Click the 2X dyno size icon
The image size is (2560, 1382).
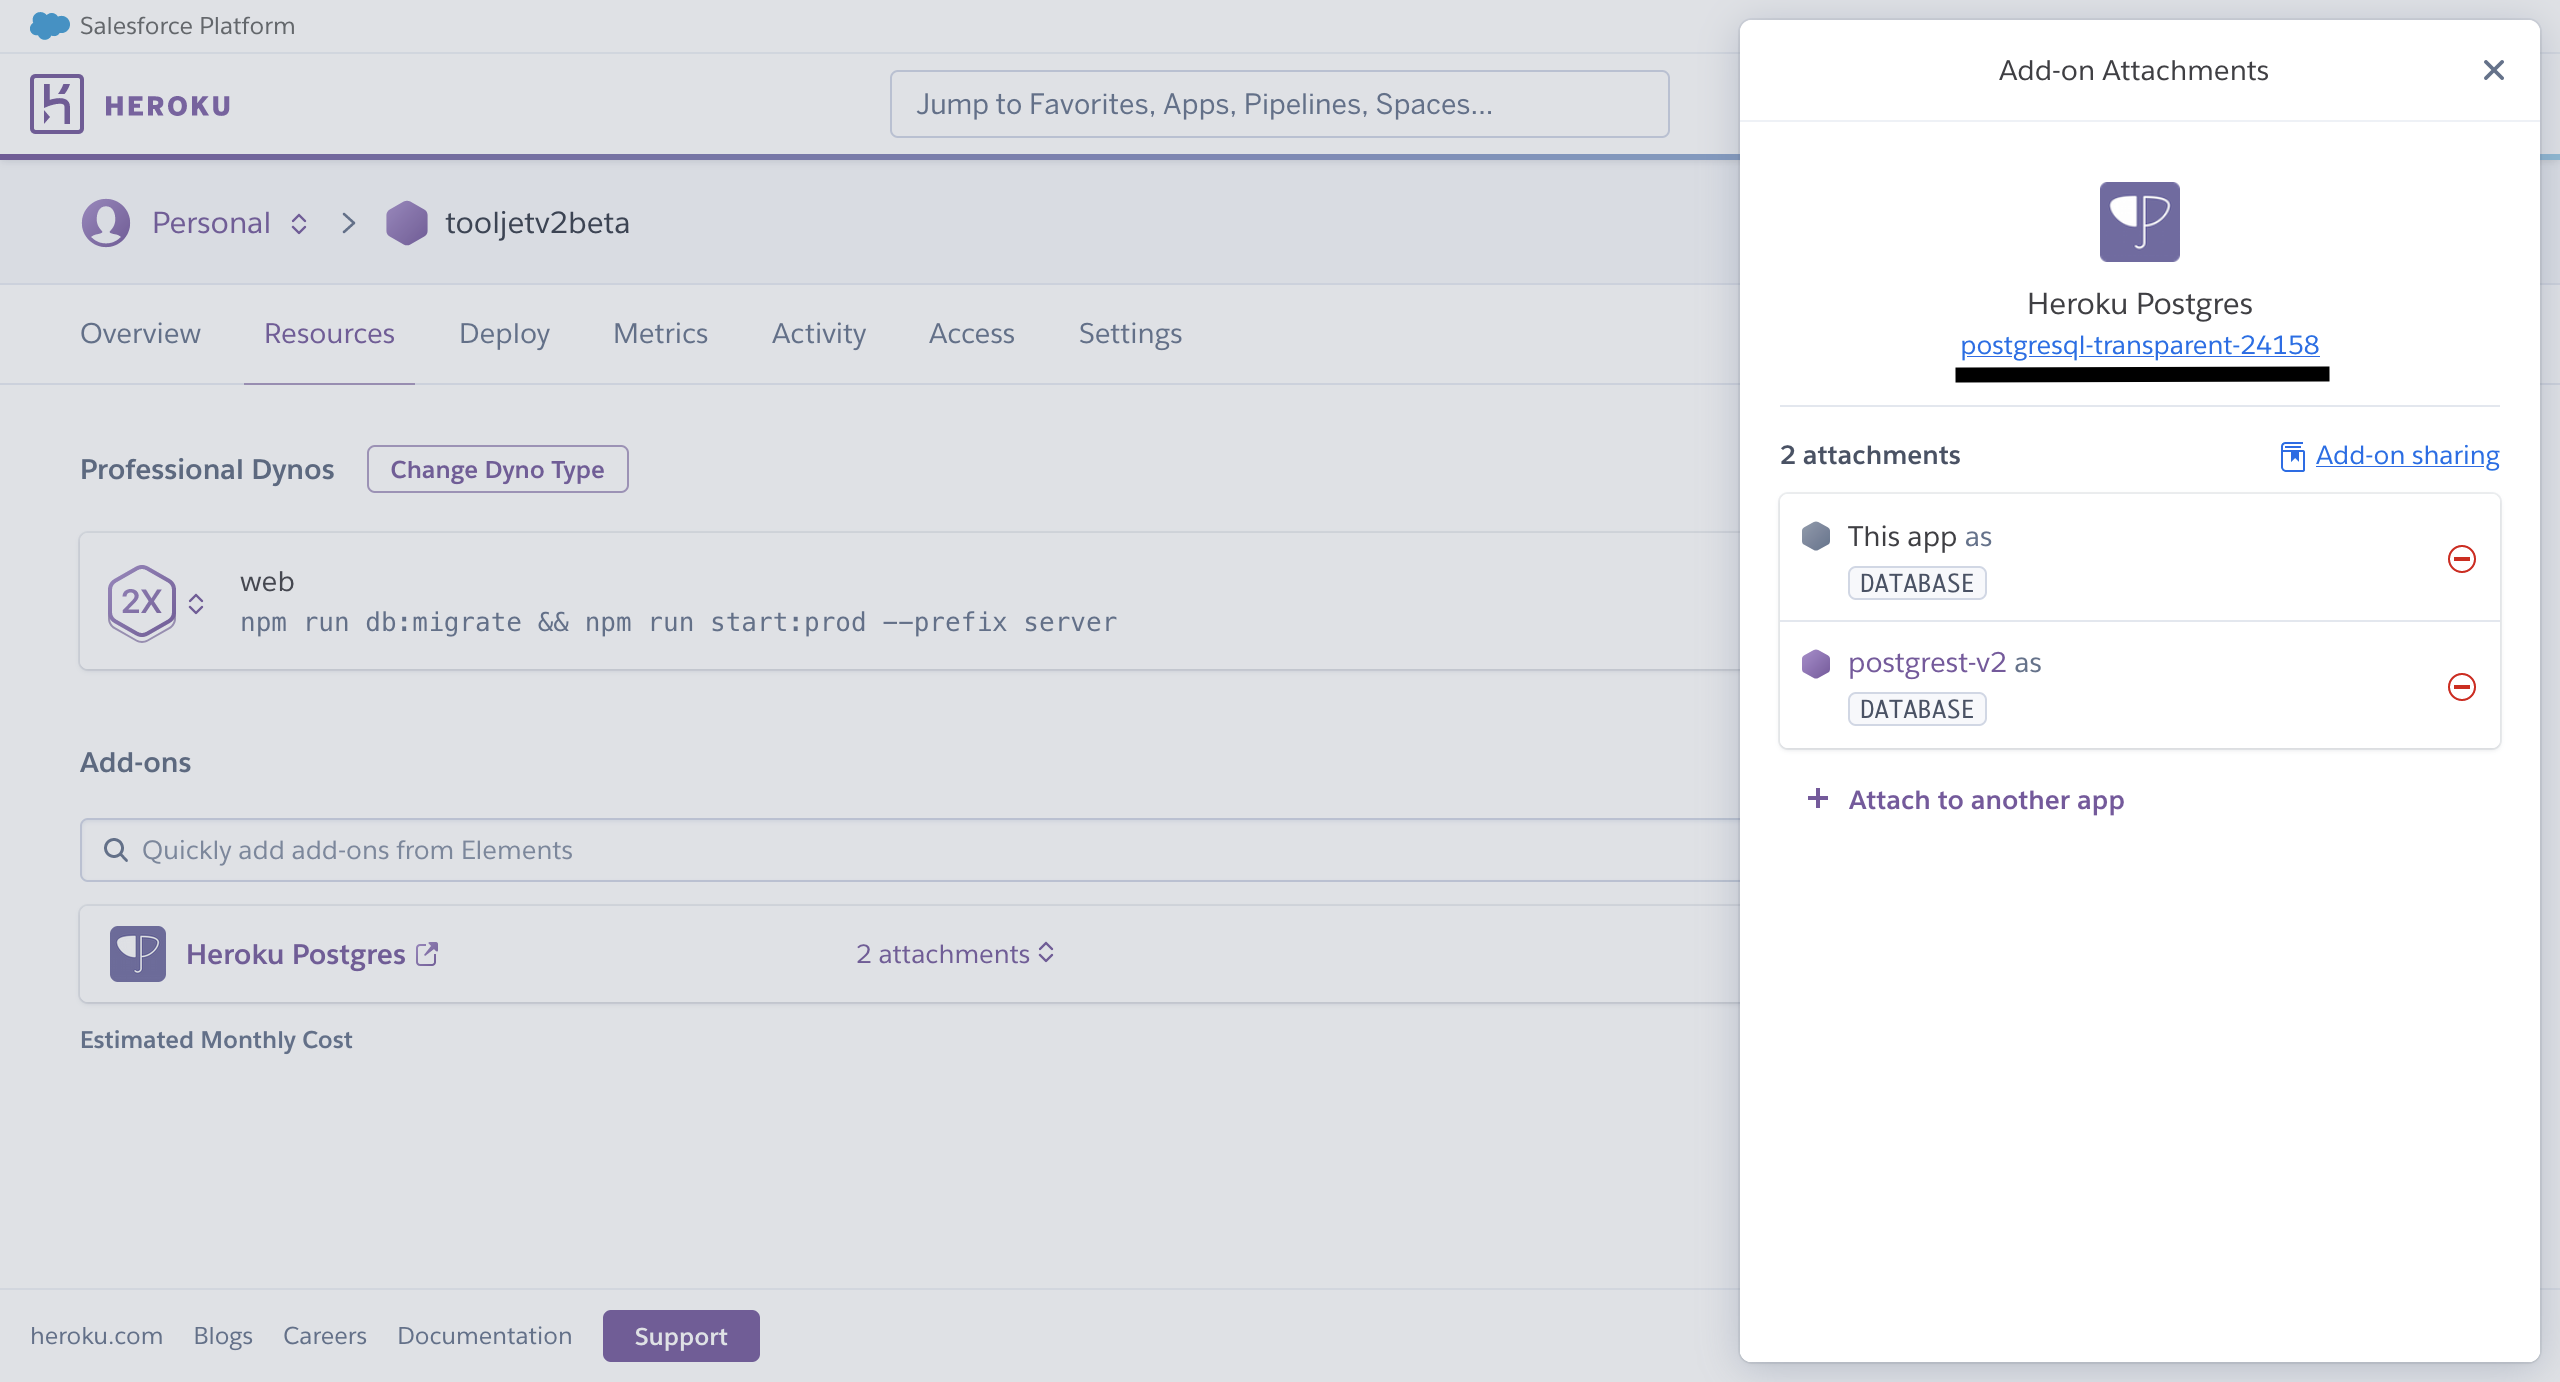(142, 602)
